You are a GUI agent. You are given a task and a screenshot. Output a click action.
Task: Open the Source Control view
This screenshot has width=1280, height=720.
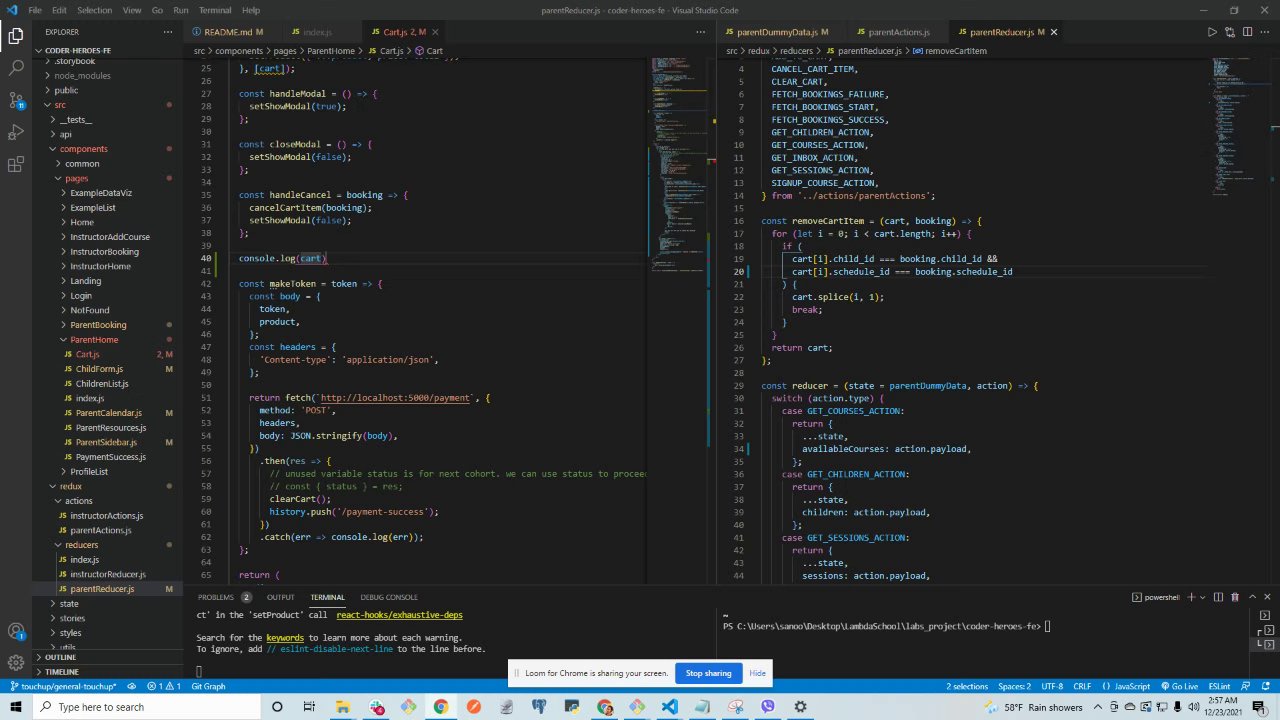[x=16, y=100]
